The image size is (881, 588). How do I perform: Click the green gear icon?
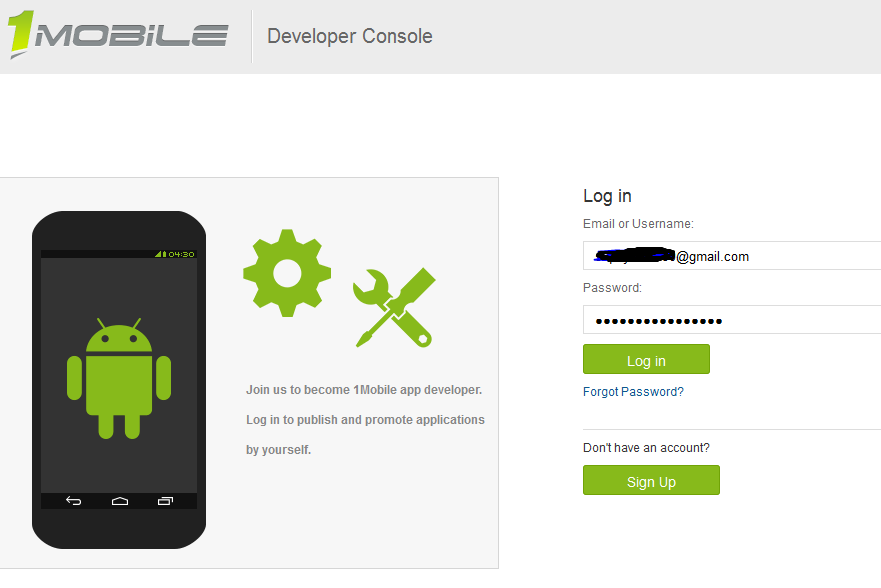[287, 273]
